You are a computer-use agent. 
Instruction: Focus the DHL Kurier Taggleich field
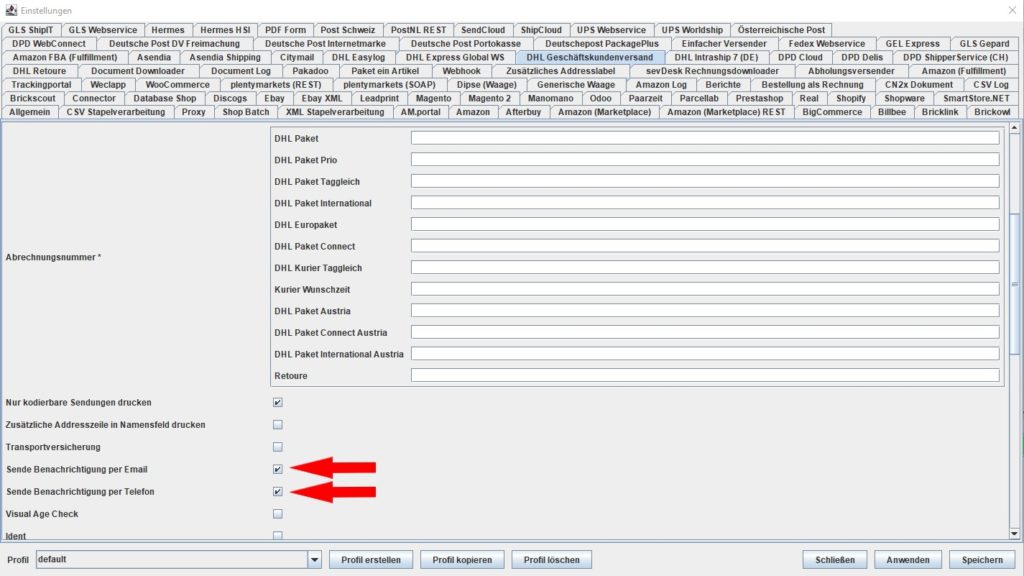click(x=705, y=268)
